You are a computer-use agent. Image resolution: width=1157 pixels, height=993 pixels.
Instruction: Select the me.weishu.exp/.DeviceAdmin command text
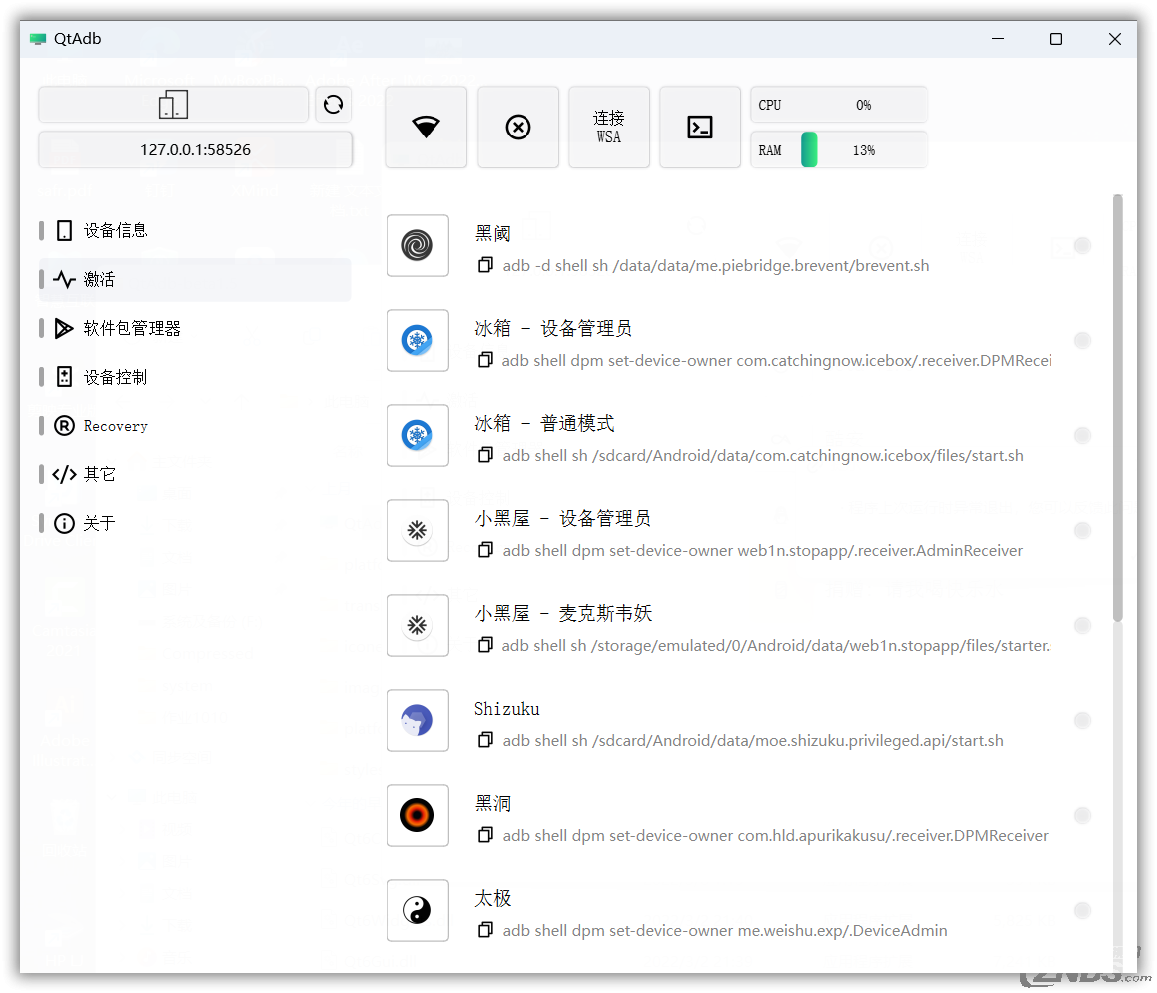tap(725, 931)
